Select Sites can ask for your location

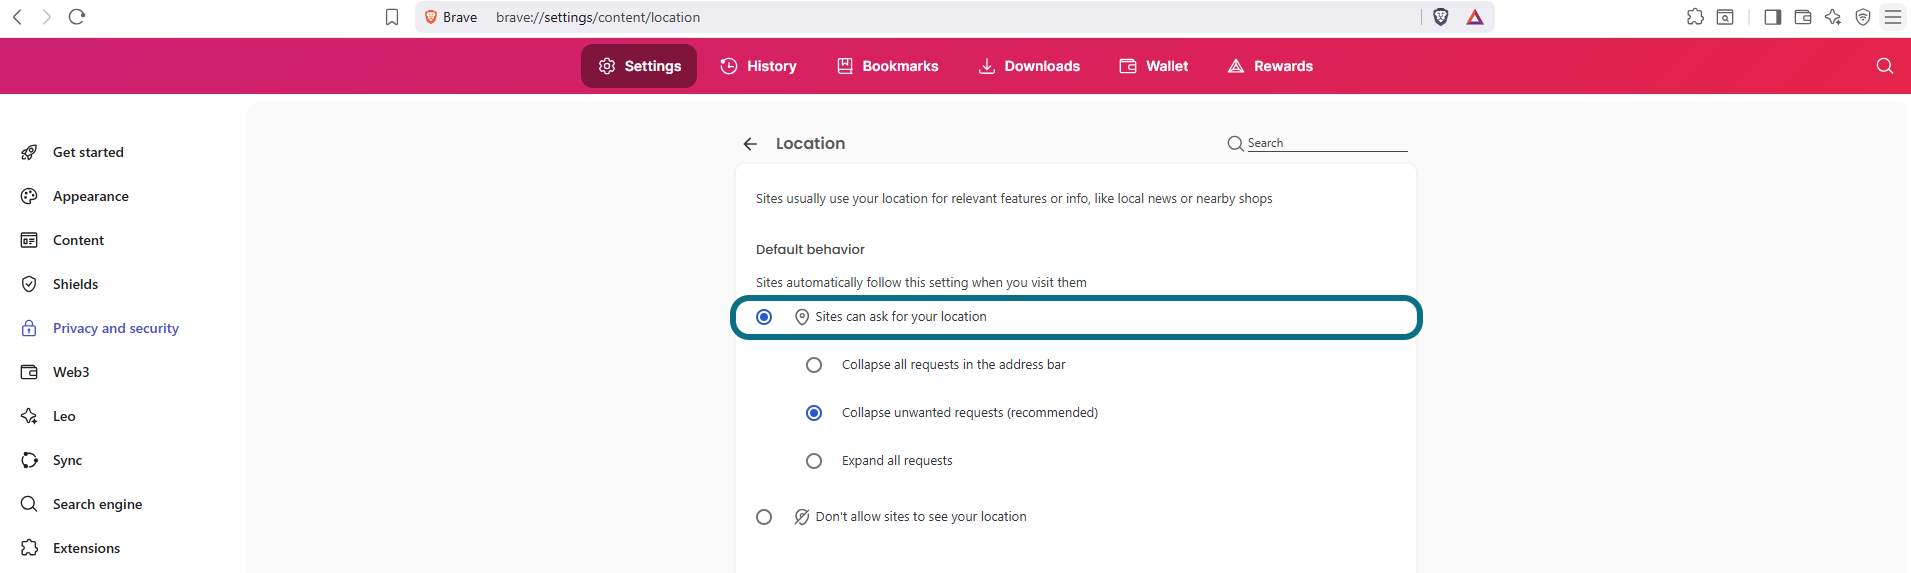click(x=764, y=317)
